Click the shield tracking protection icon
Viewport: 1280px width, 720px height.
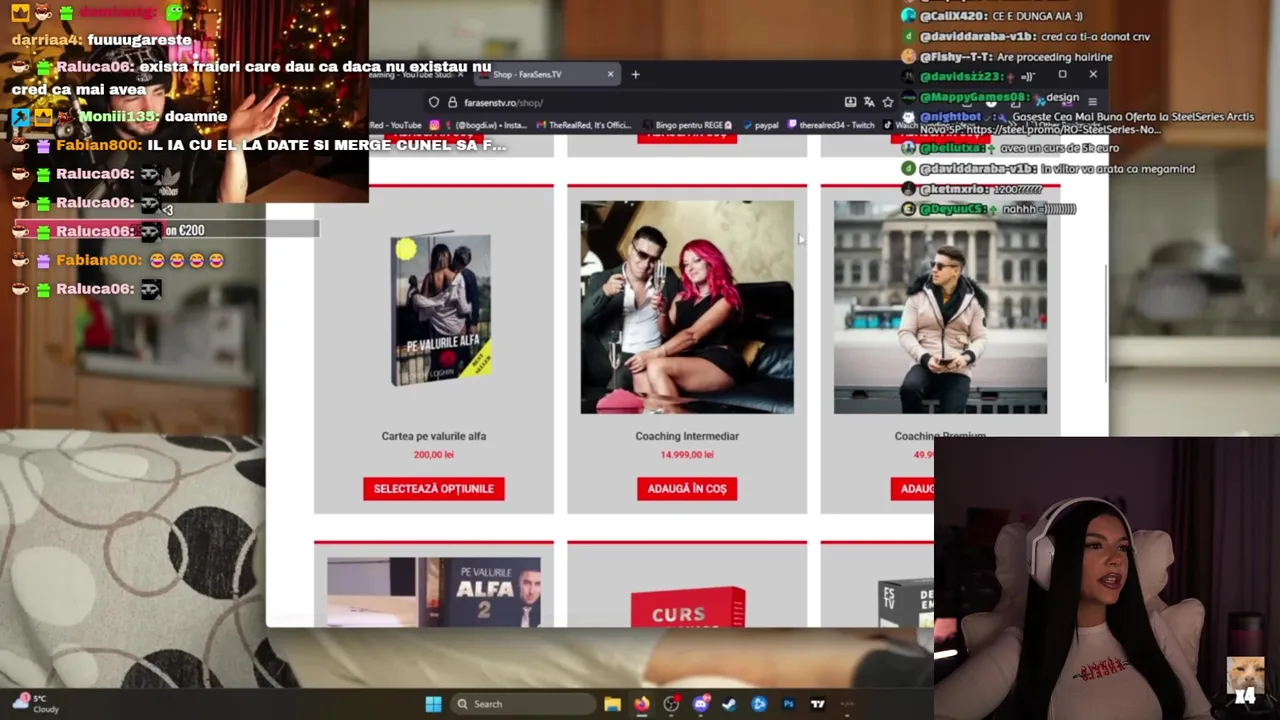434,102
